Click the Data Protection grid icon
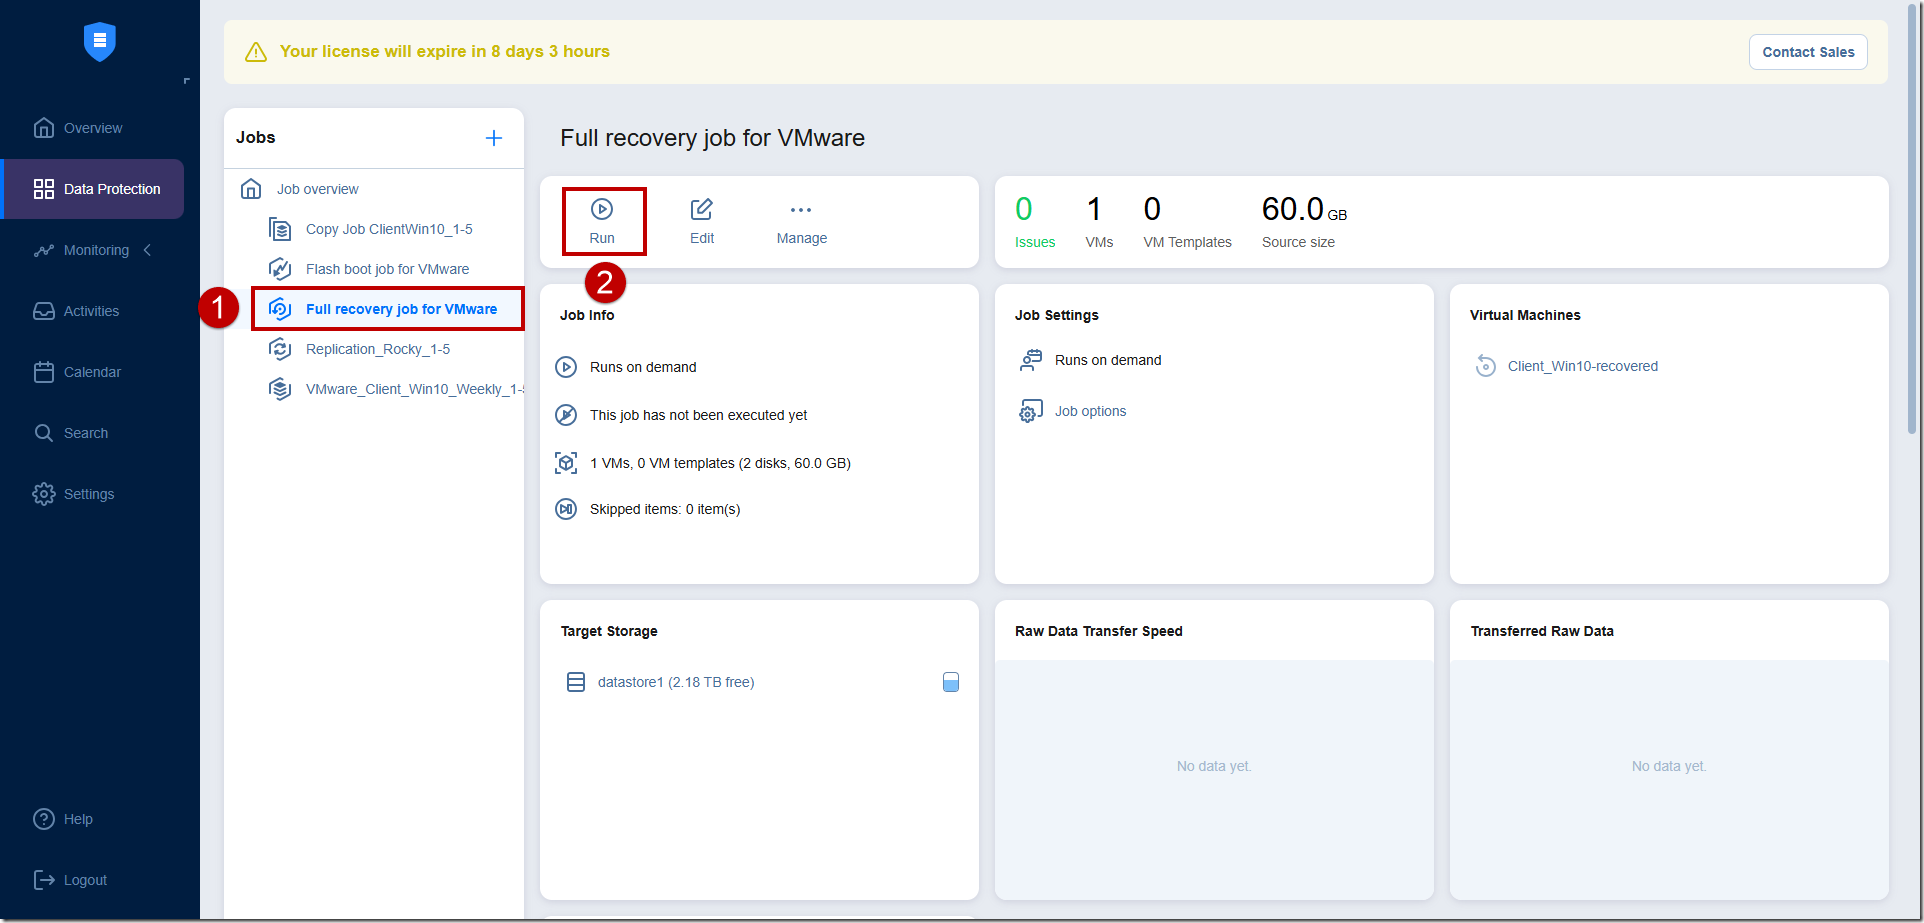This screenshot has height=923, width=1924. tap(44, 189)
